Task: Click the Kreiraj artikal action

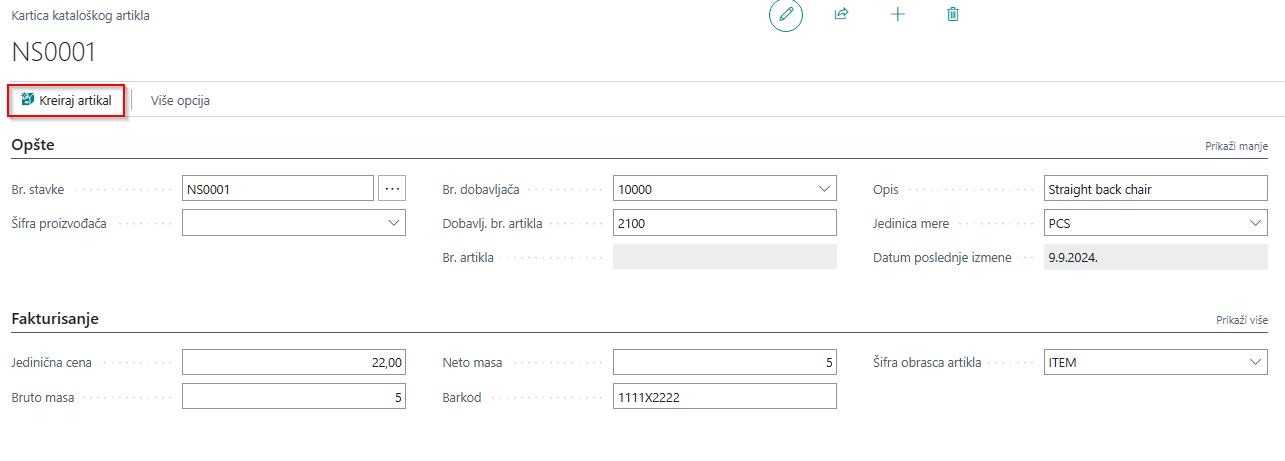Action: coord(67,100)
